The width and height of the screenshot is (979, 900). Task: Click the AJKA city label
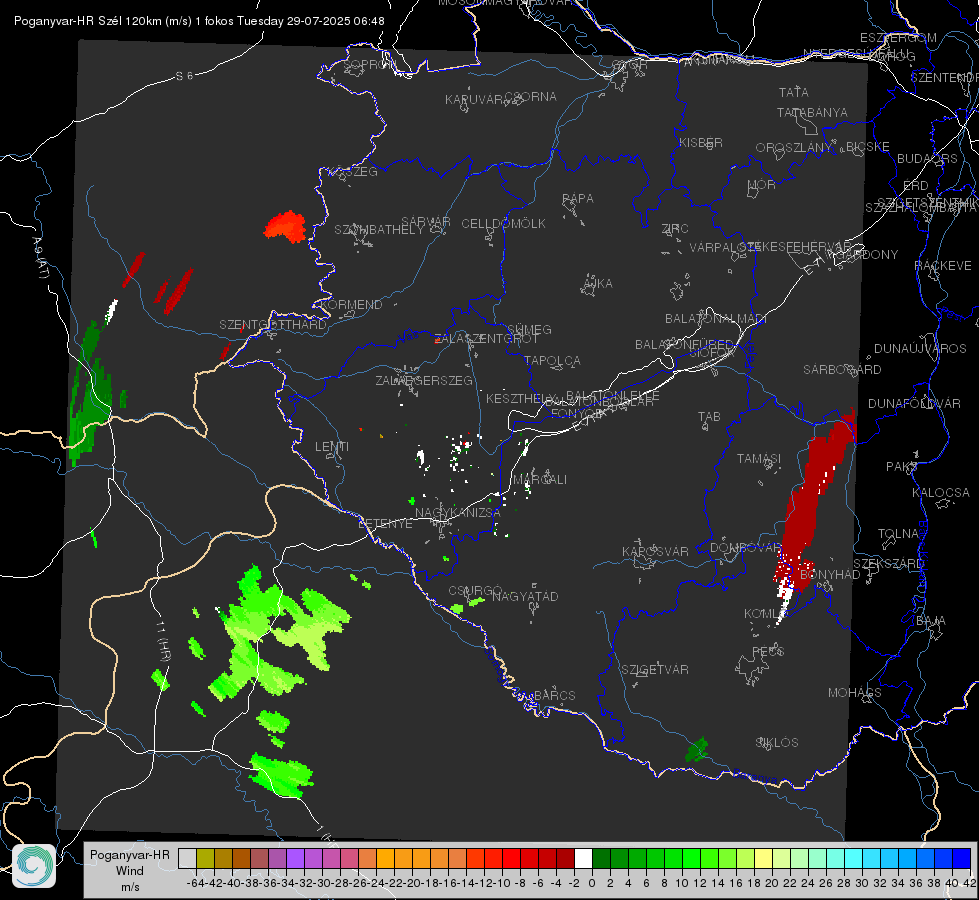(598, 284)
